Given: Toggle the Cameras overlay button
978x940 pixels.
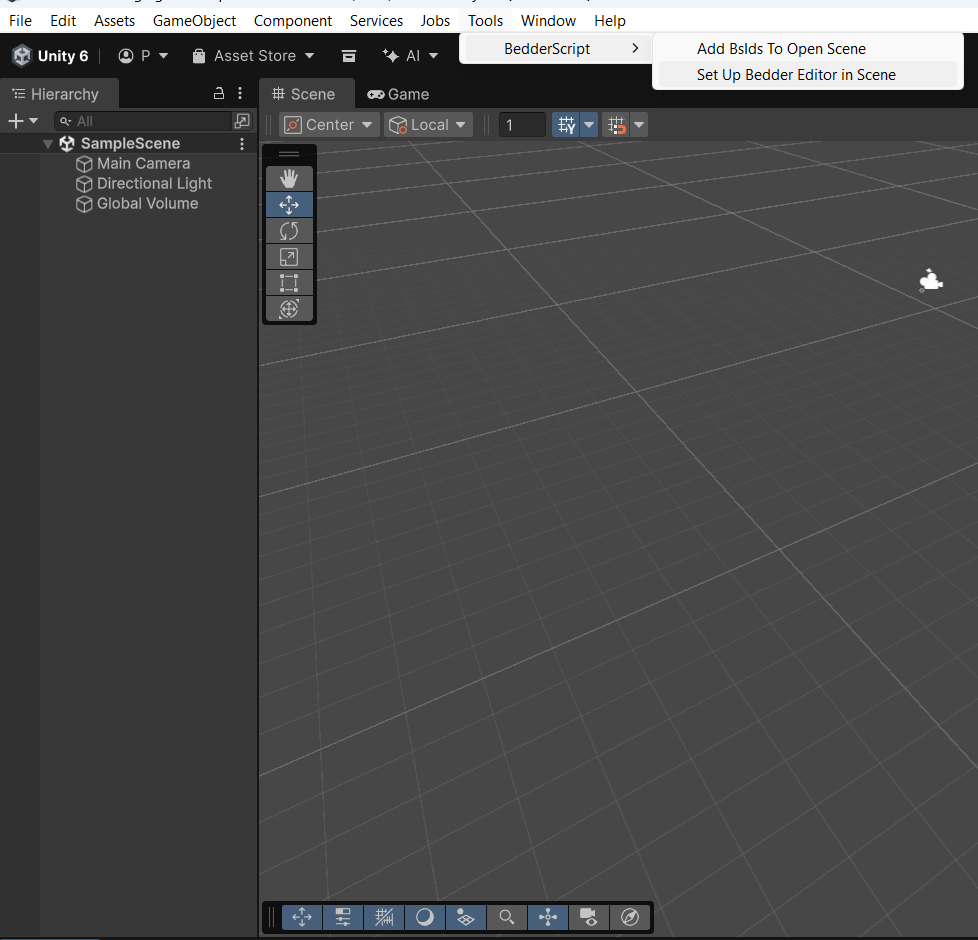Looking at the screenshot, I should point(588,917).
